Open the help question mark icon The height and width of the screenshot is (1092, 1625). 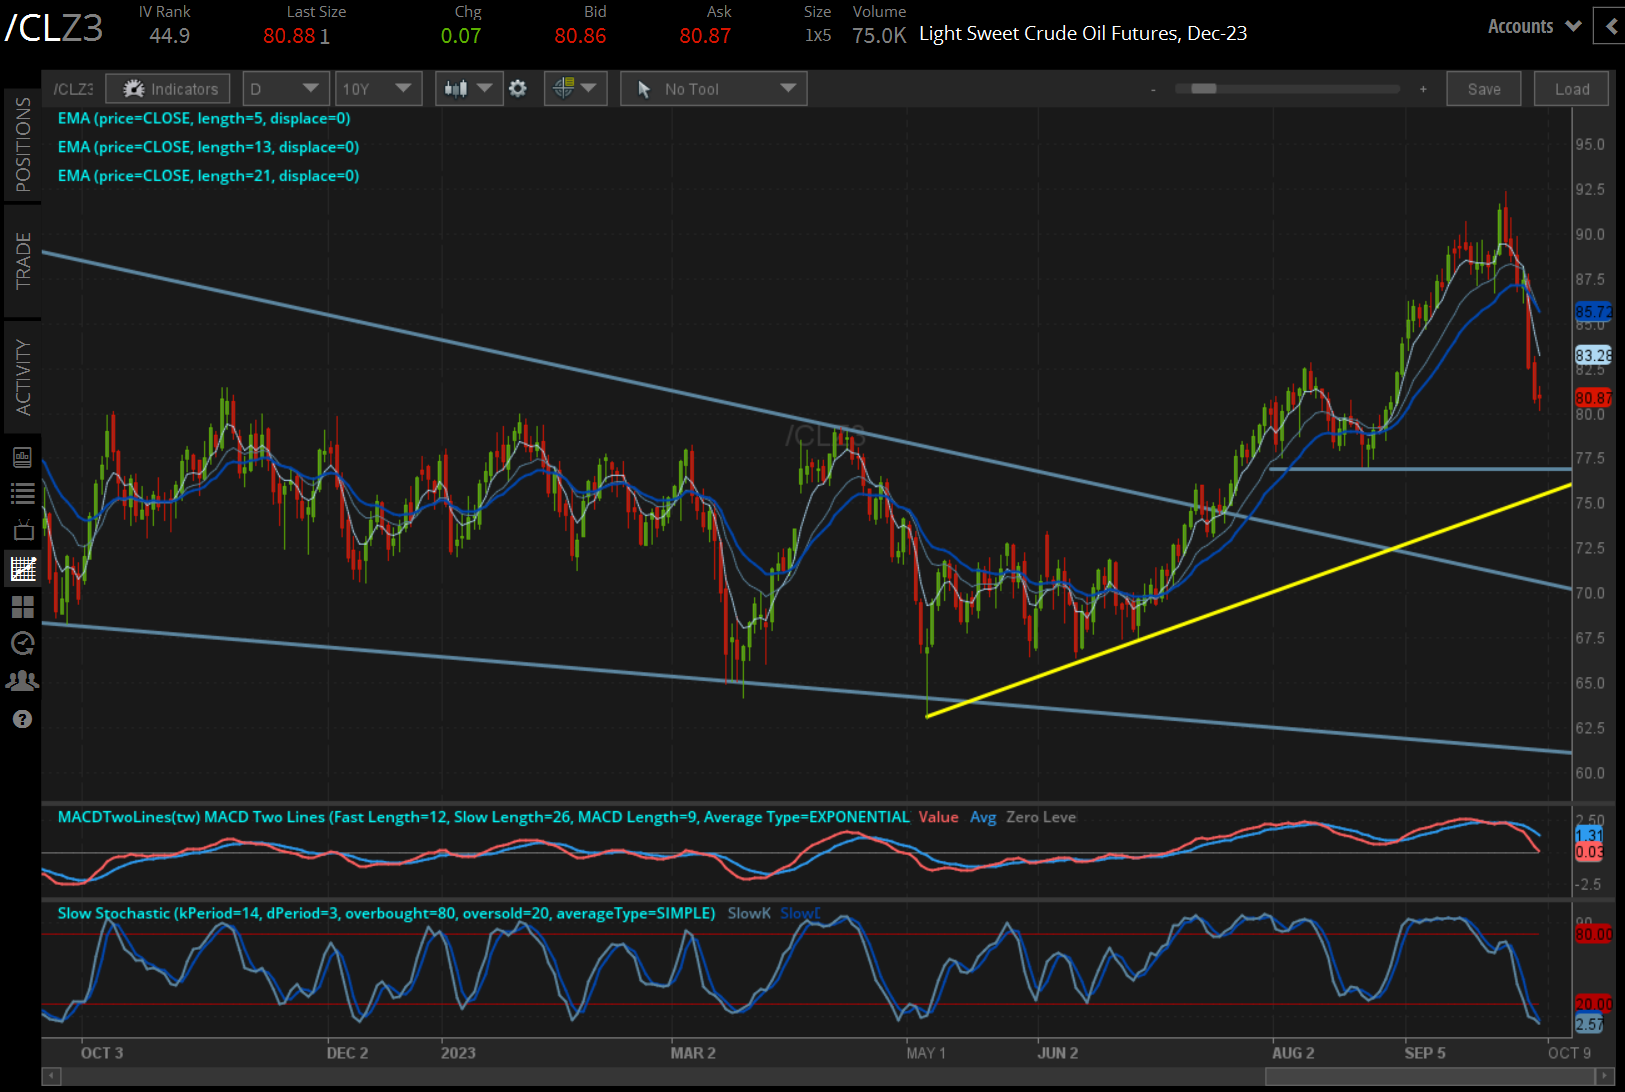point(22,719)
